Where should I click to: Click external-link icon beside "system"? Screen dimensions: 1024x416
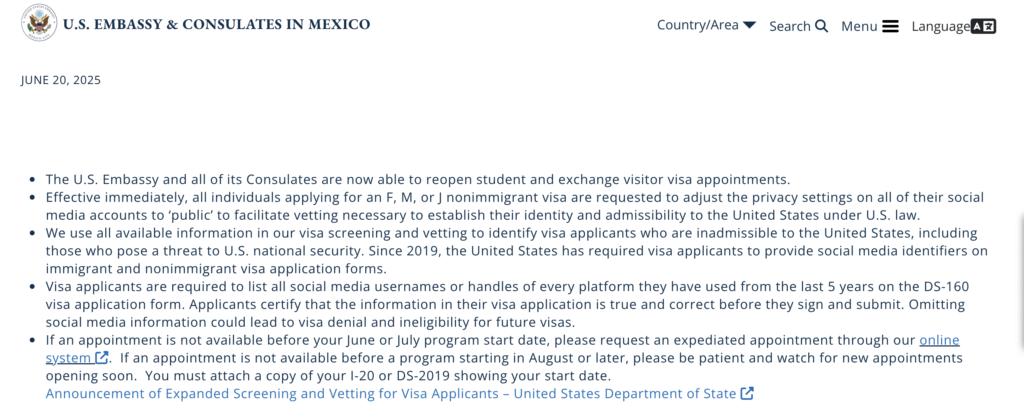coord(102,358)
